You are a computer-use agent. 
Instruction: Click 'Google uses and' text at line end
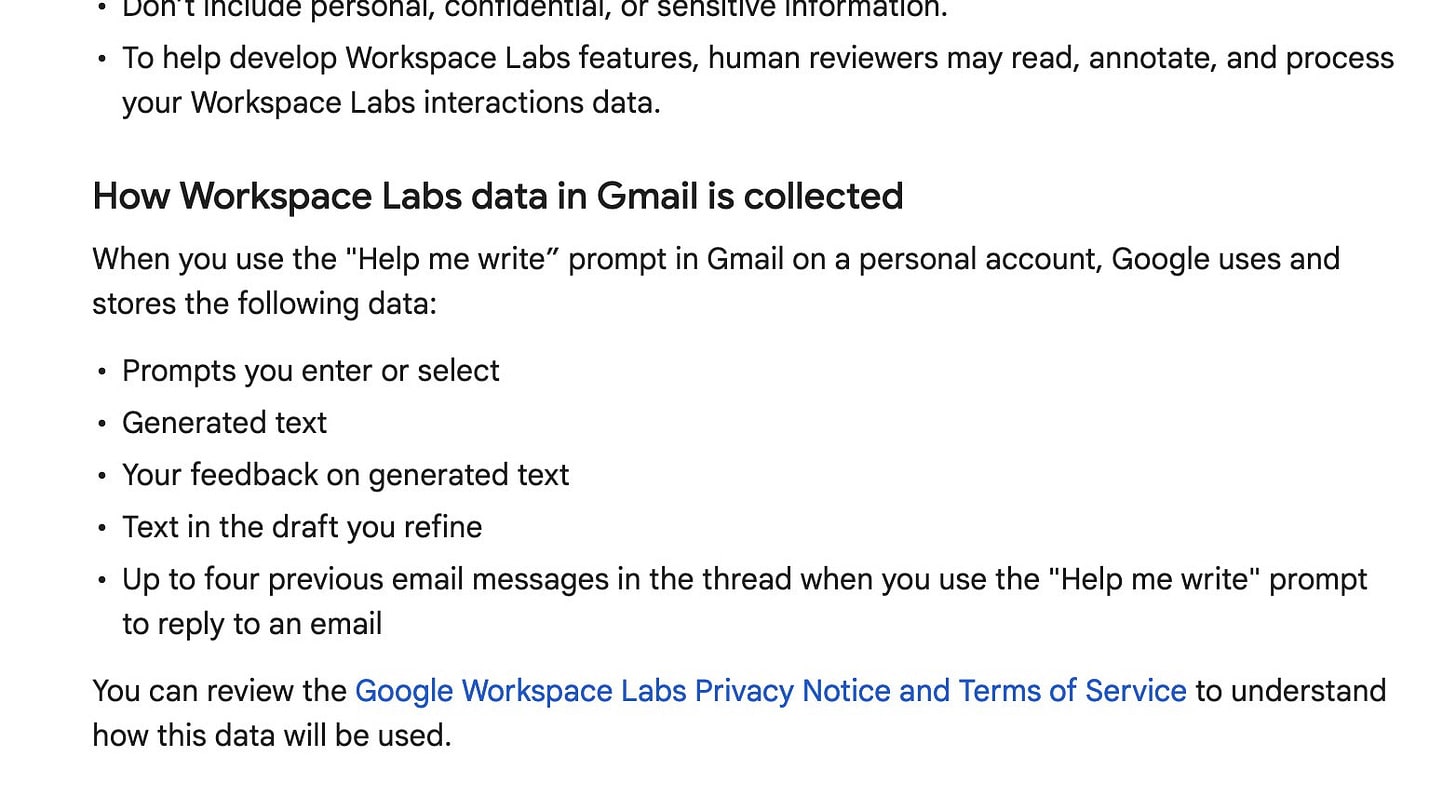pyautogui.click(x=1226, y=259)
